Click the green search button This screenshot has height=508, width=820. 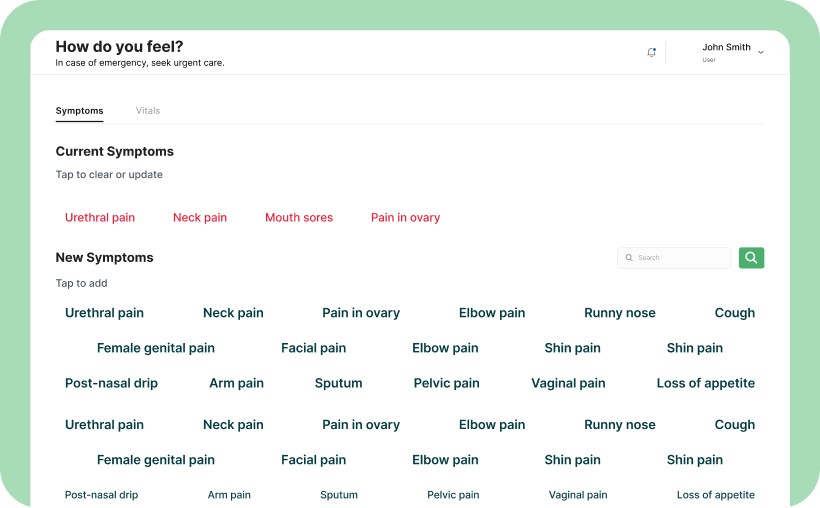751,258
